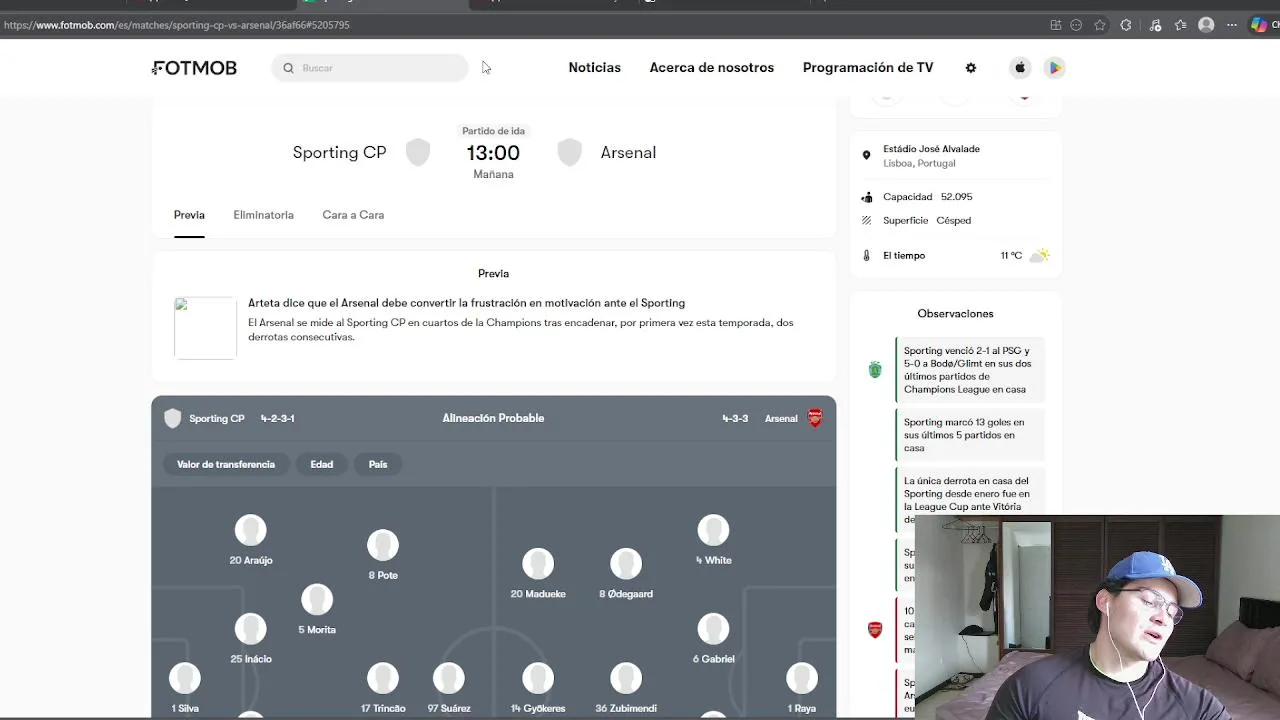The width and height of the screenshot is (1280, 720).
Task: Open Arteta preview article headline
Action: 466,303
